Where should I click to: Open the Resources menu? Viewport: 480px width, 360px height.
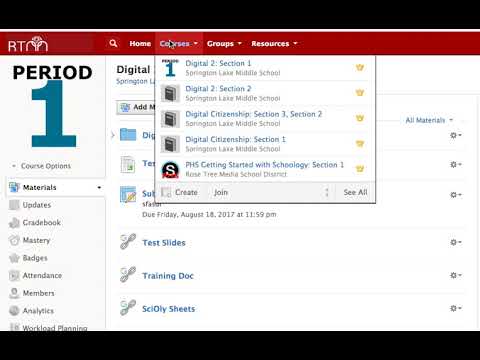(x=274, y=44)
